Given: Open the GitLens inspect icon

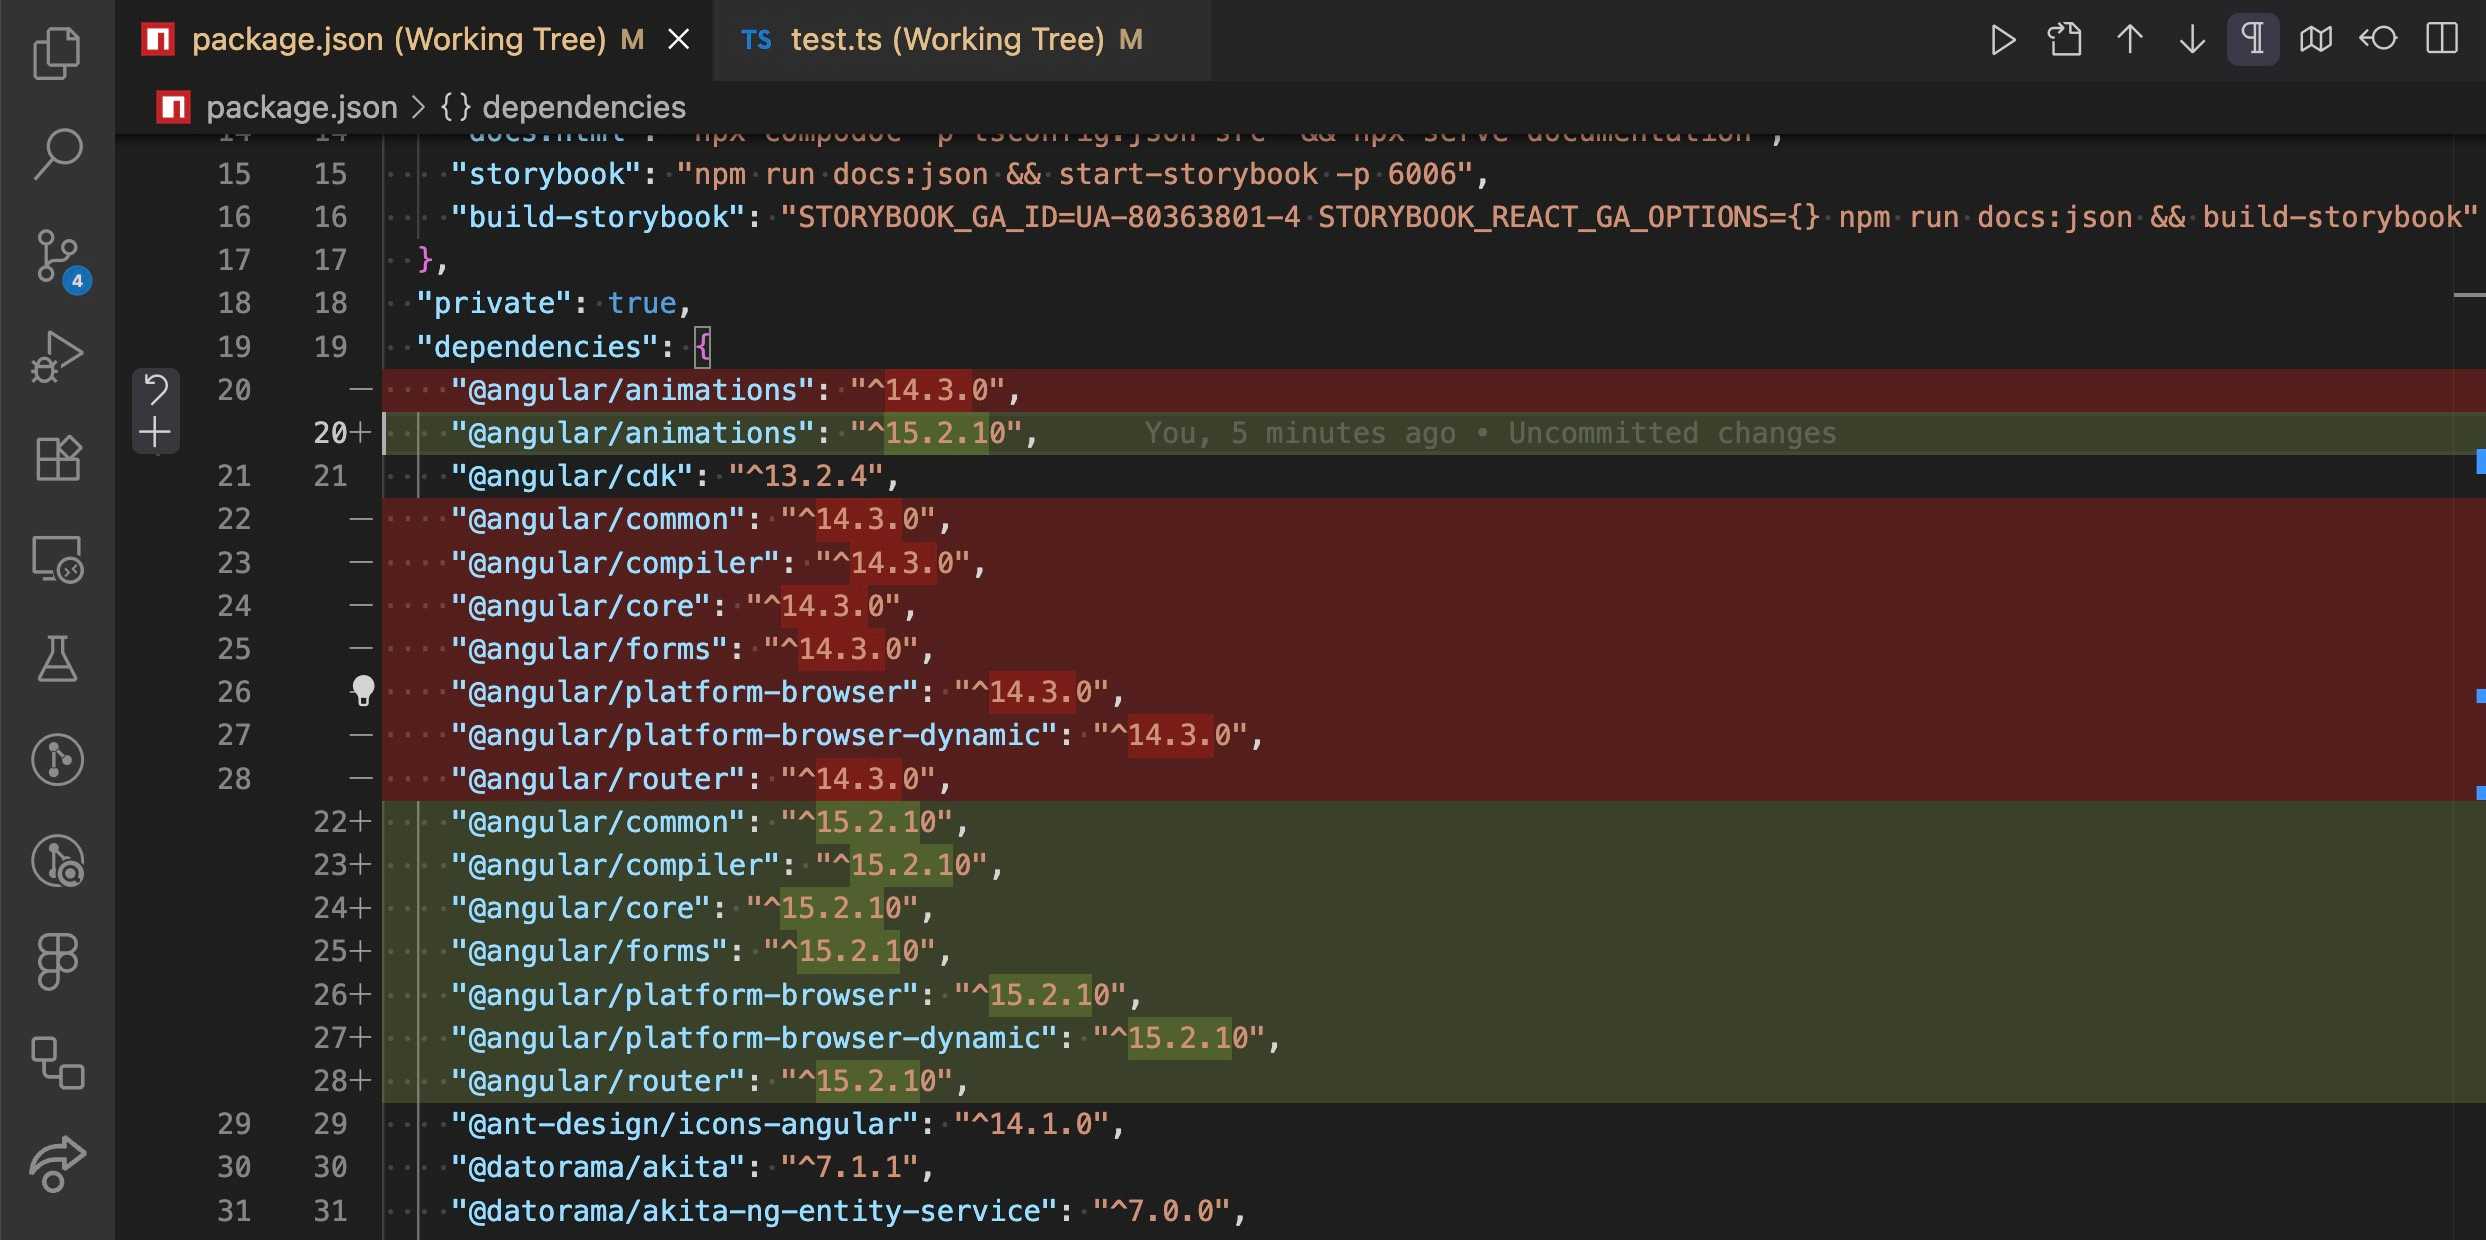Looking at the screenshot, I should pyautogui.click(x=57, y=861).
